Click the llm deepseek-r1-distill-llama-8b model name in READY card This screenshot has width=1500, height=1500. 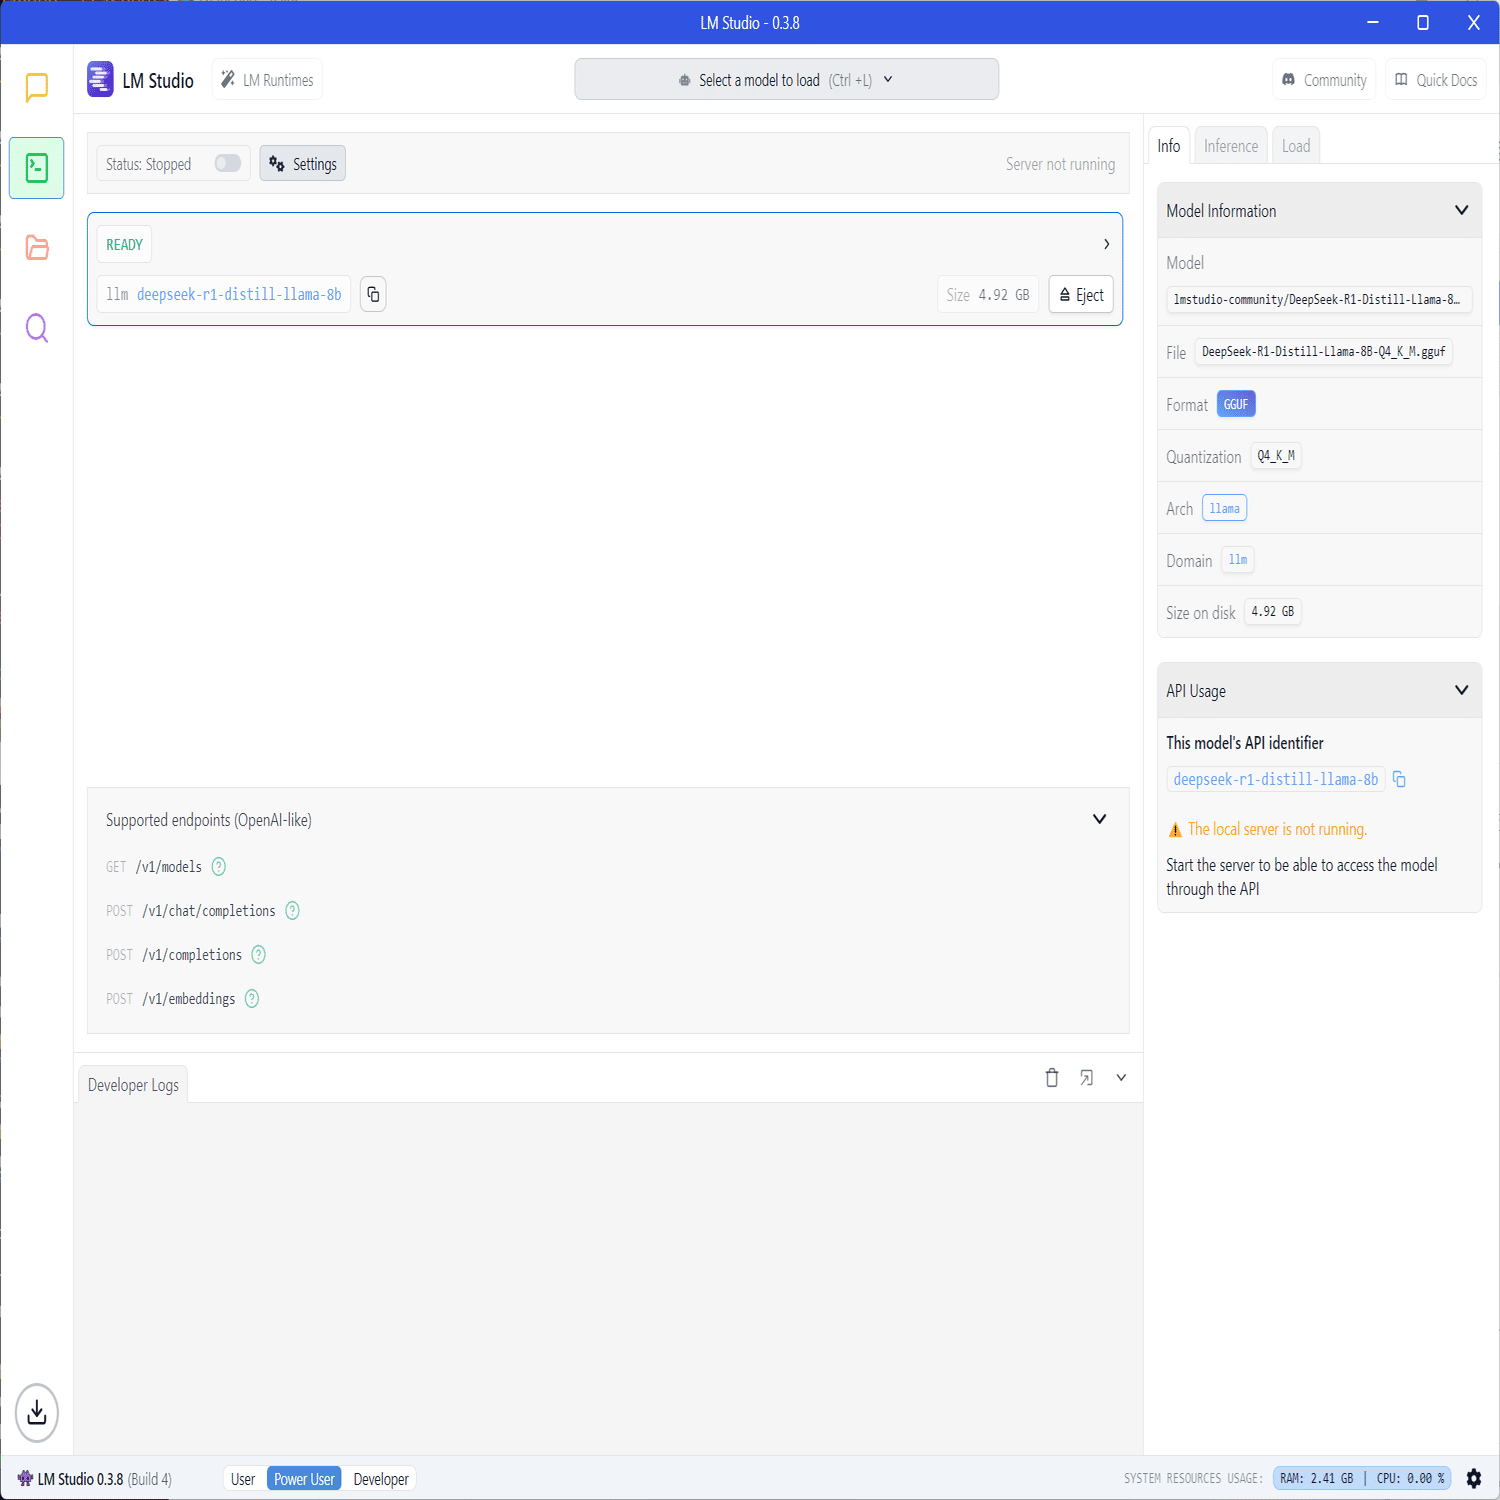tap(224, 294)
